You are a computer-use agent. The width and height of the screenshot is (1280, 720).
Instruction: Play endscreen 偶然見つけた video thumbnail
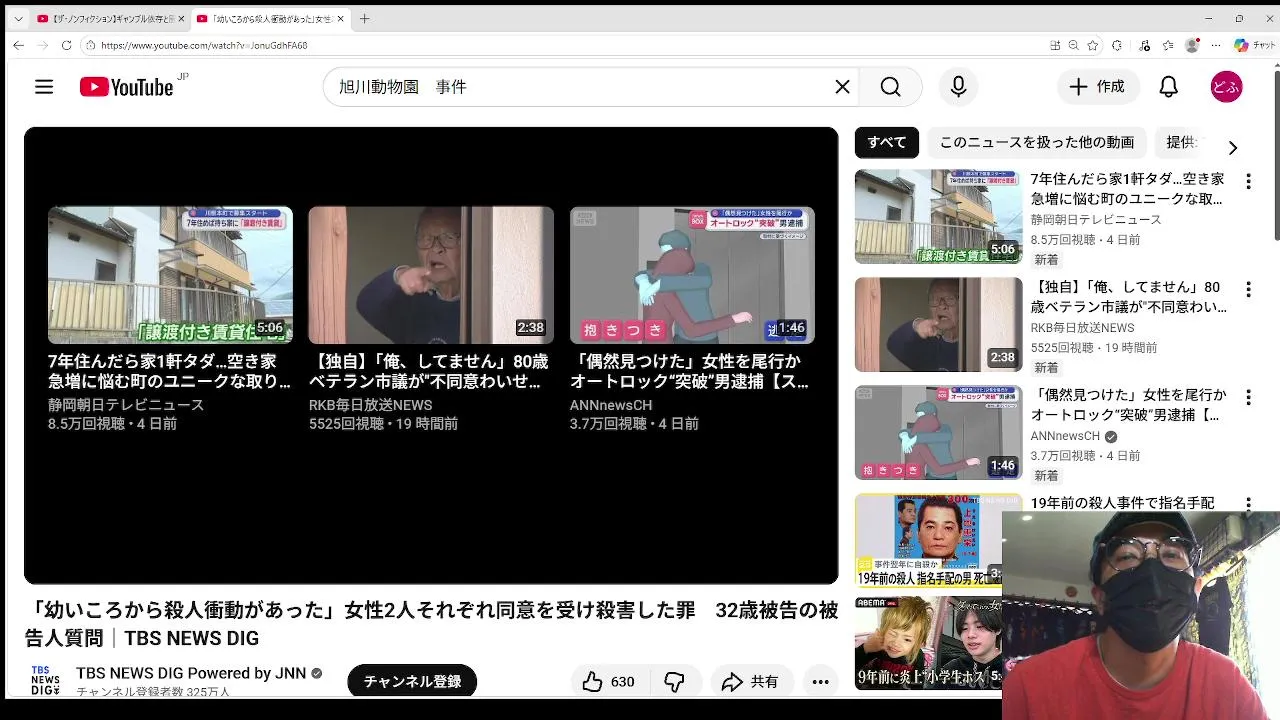pos(692,275)
